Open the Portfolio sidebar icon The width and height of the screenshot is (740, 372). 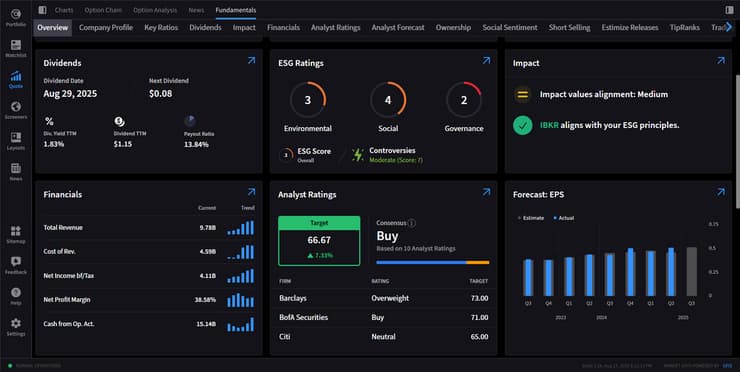pyautogui.click(x=16, y=14)
